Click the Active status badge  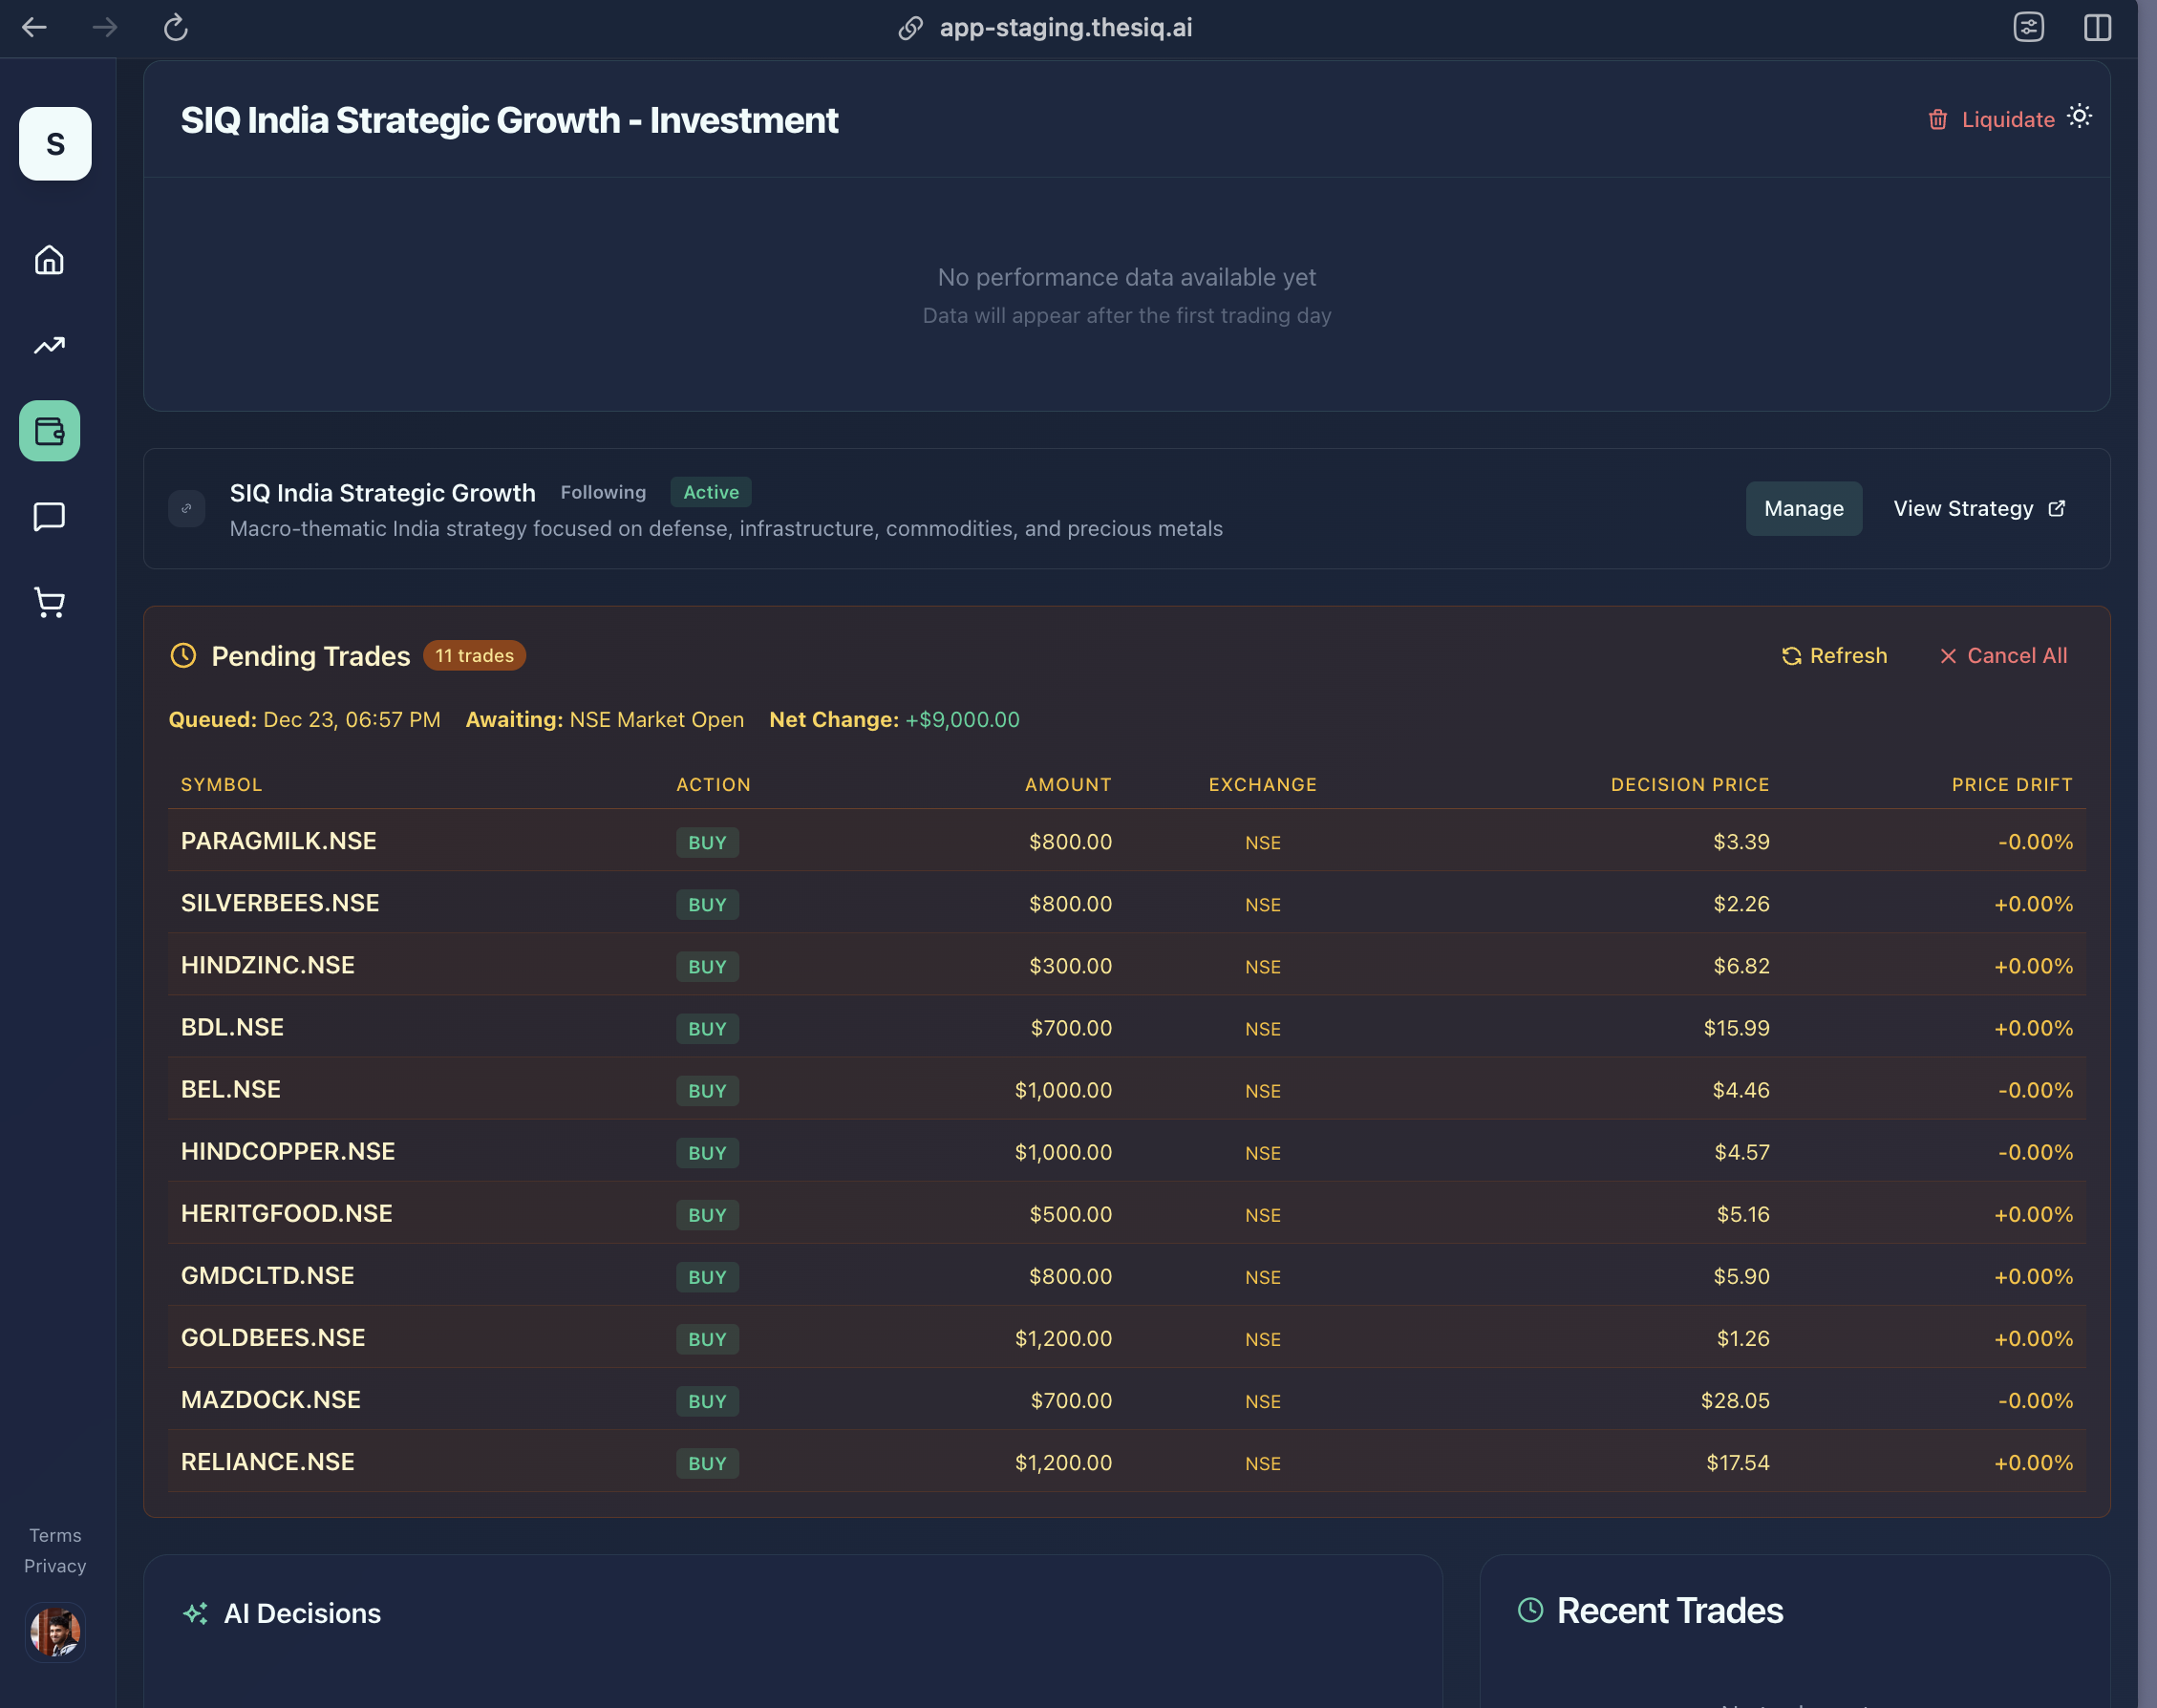(x=710, y=492)
